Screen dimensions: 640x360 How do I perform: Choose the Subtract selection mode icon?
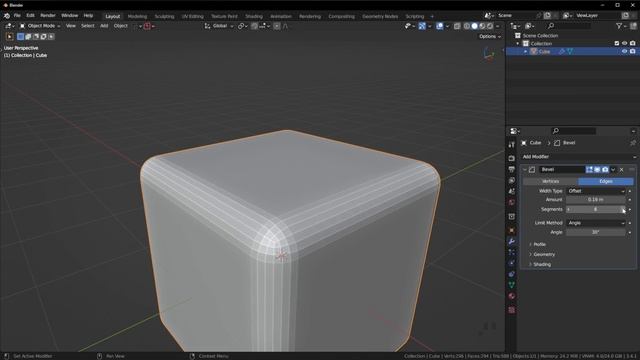tap(36, 36)
